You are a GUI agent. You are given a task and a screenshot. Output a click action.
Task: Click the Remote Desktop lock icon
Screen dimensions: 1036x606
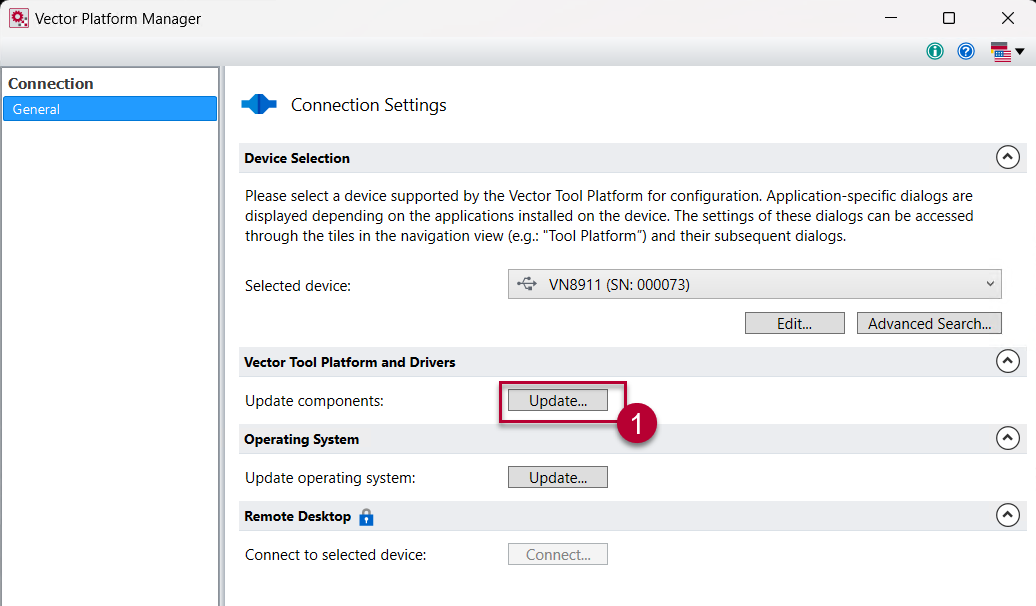(x=366, y=517)
